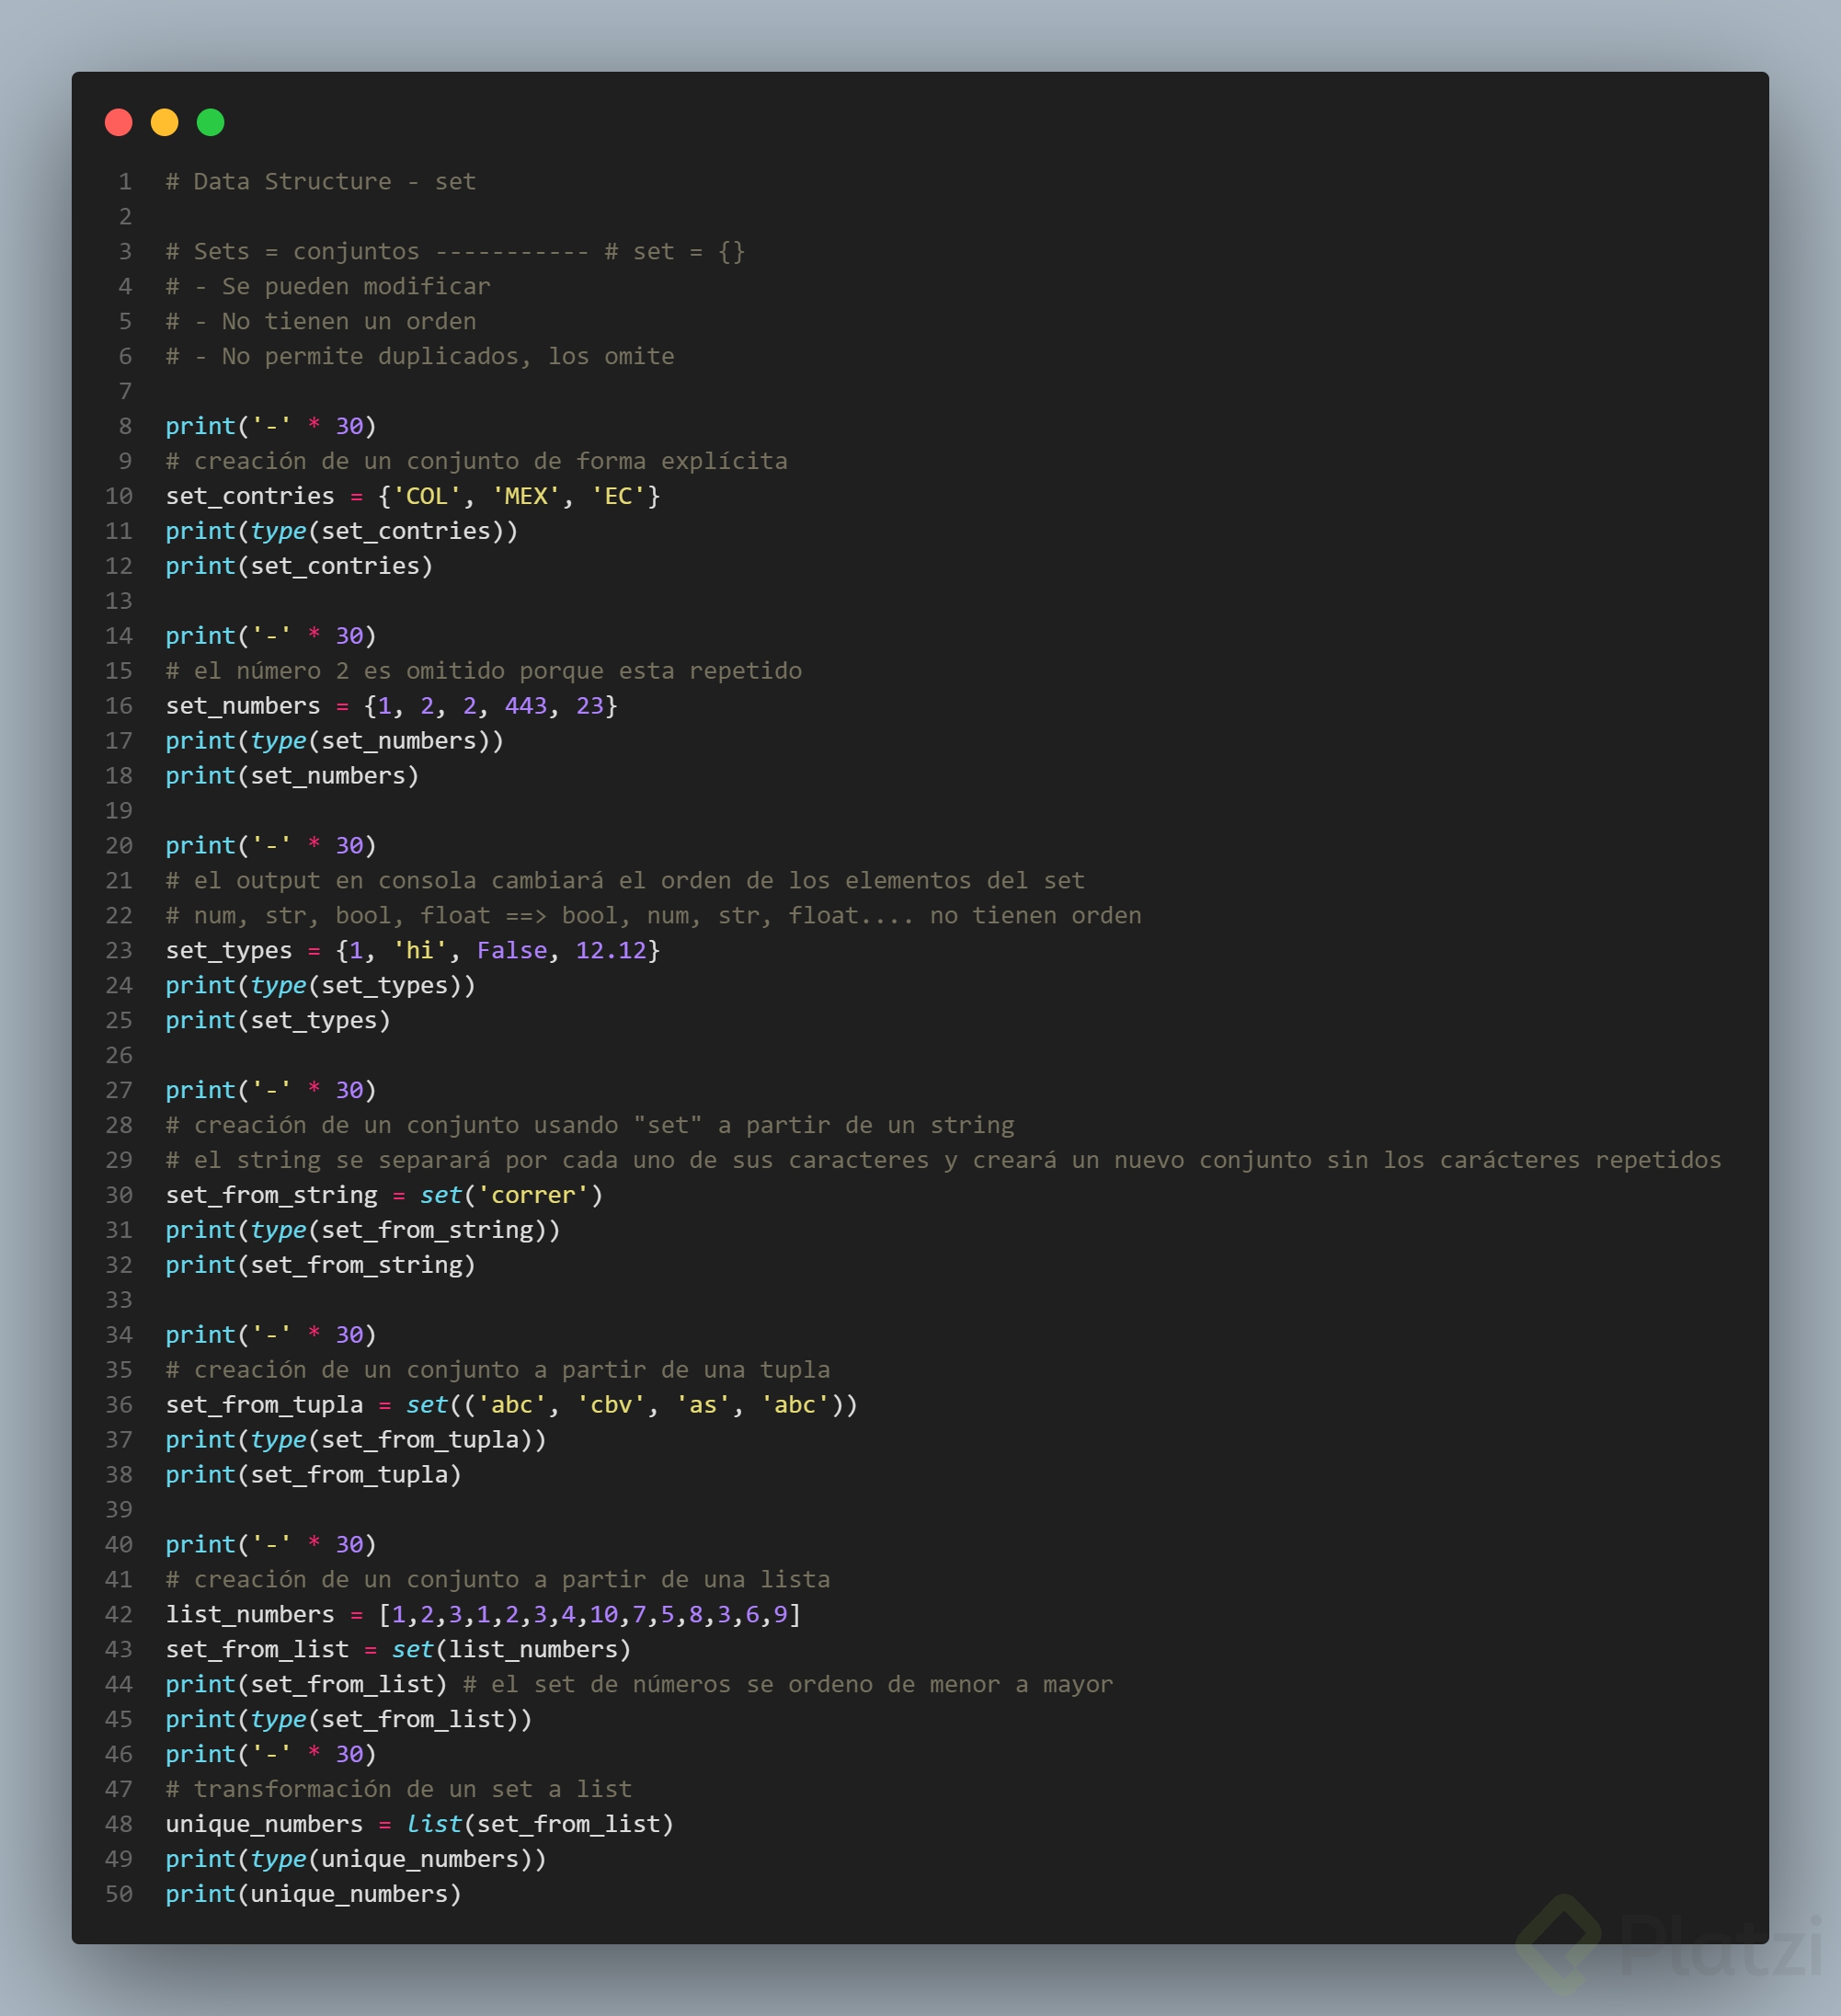
Task: Click the last line print(unique_numbers)
Action: [313, 1894]
